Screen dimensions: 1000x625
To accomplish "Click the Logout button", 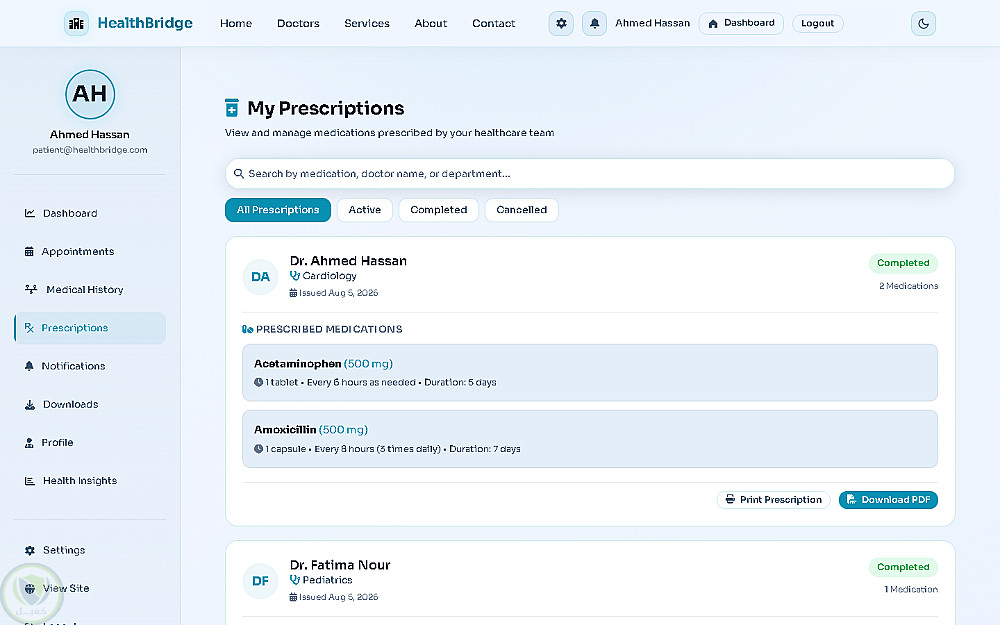I will coord(818,24).
